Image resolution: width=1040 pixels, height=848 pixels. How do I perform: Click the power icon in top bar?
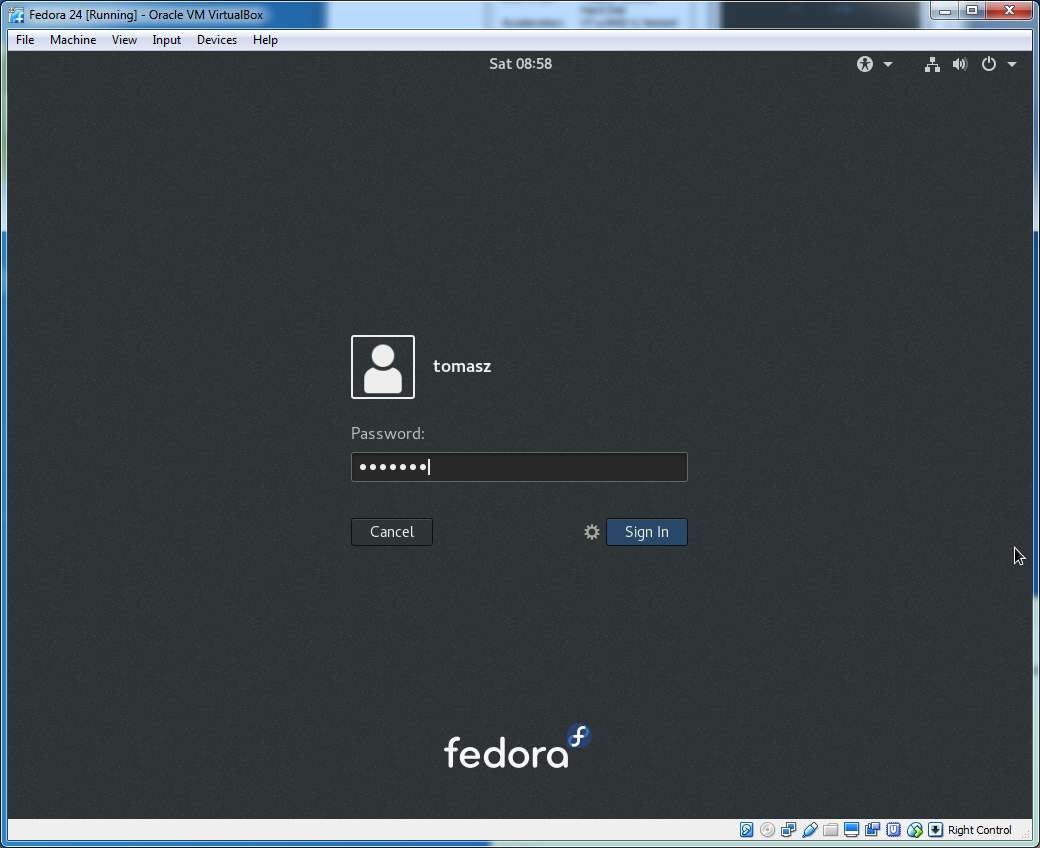pyautogui.click(x=988, y=64)
